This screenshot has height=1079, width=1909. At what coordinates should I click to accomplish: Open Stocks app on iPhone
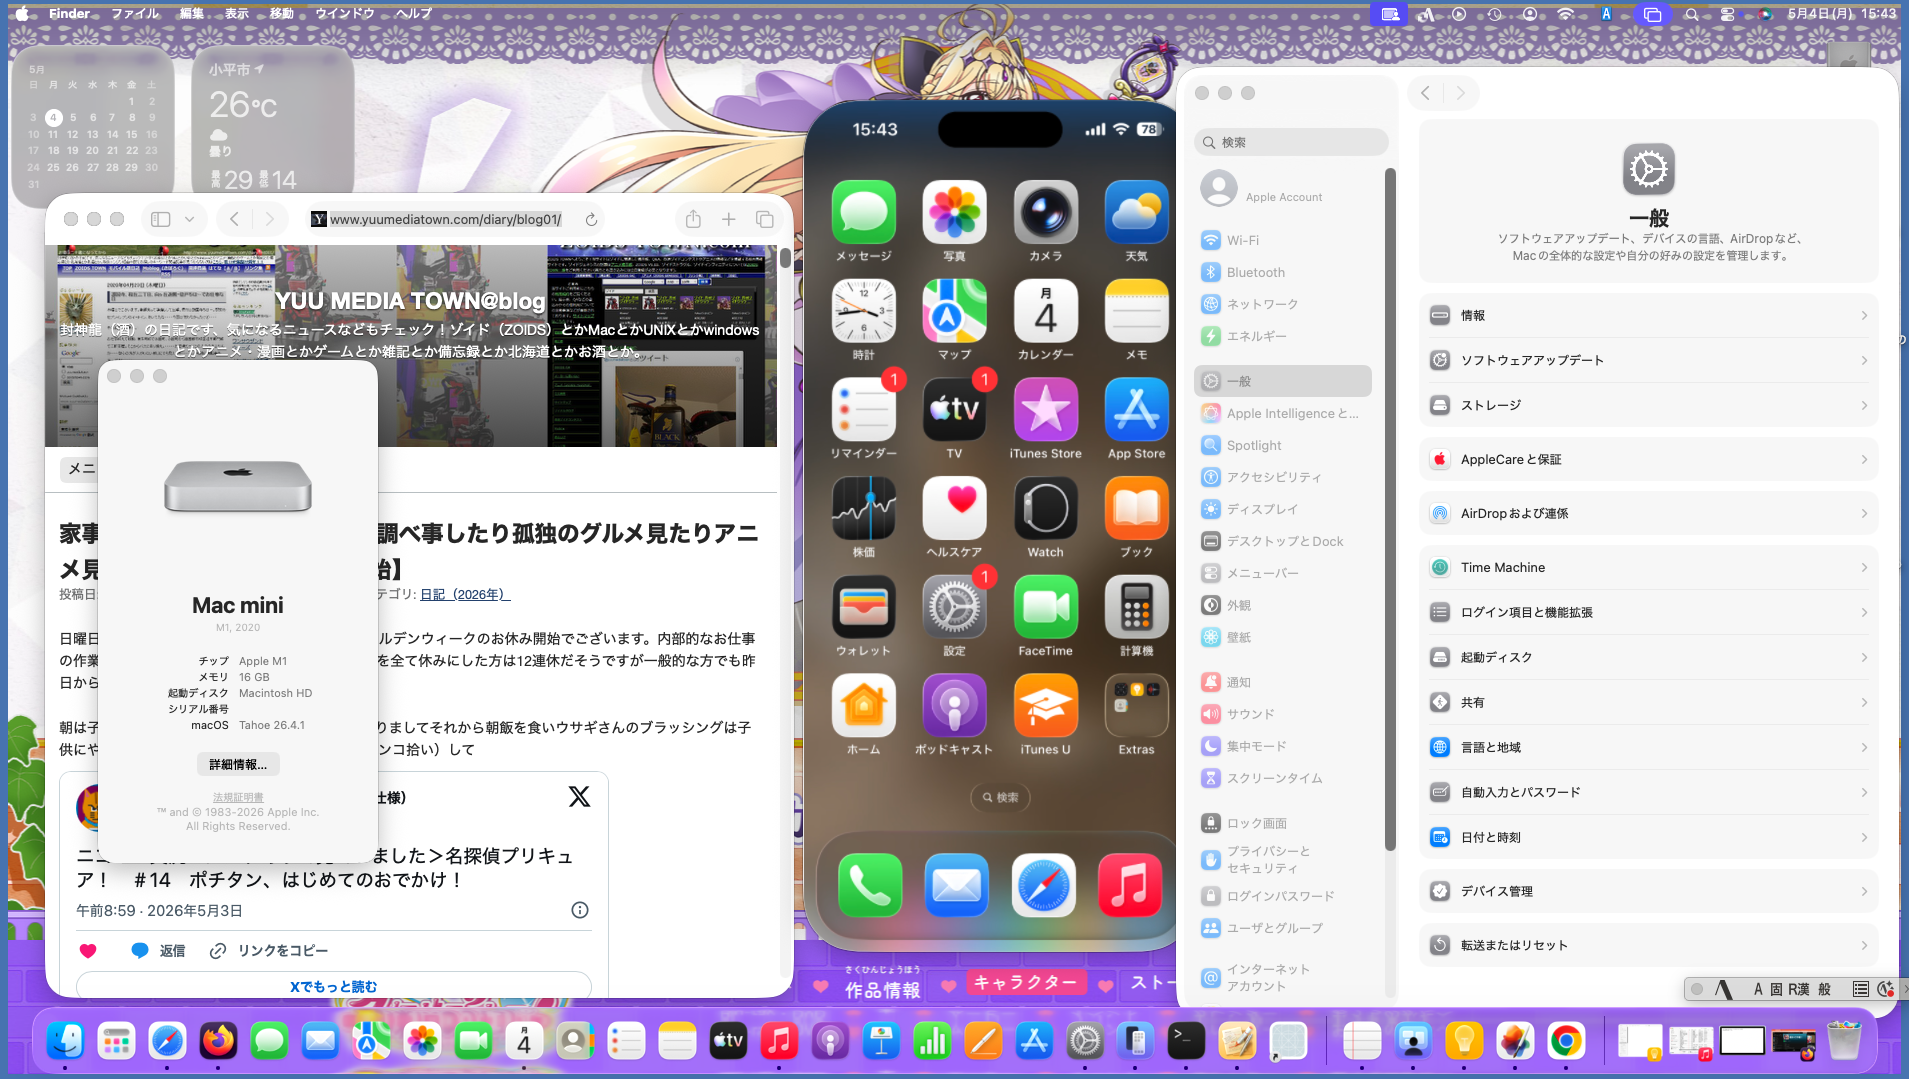864,508
